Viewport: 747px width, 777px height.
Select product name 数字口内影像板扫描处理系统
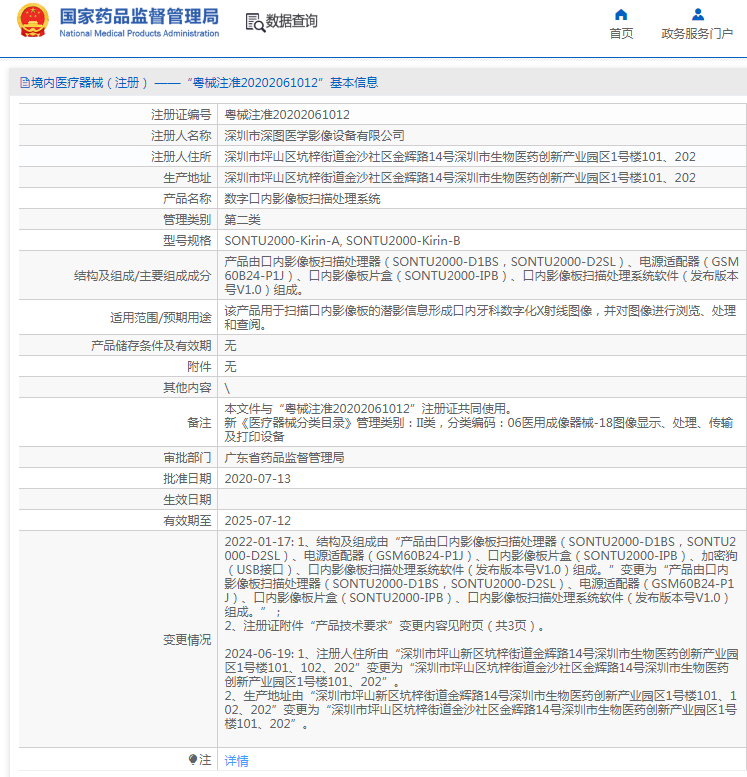(x=302, y=199)
